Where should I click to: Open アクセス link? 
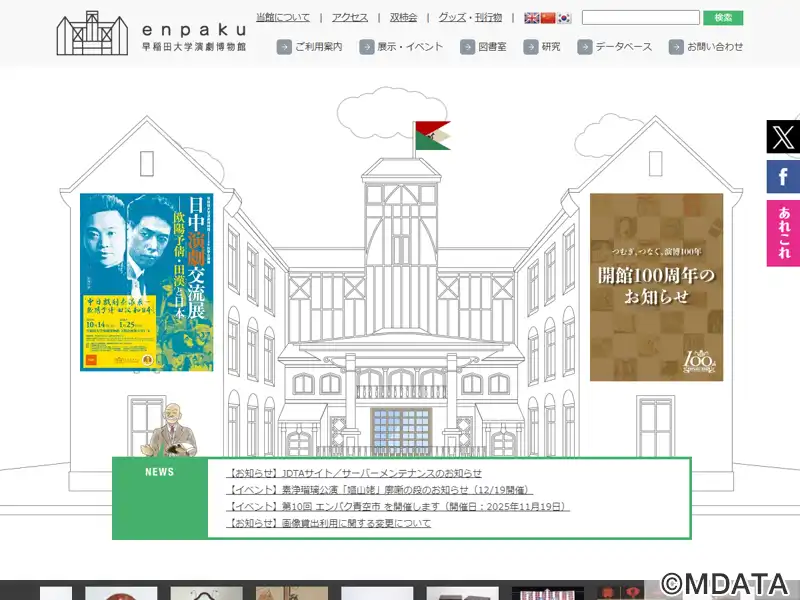click(349, 17)
